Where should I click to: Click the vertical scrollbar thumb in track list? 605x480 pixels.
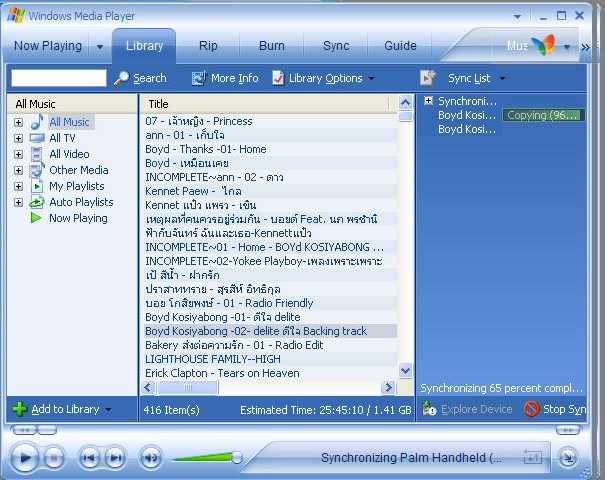pyautogui.click(x=406, y=116)
